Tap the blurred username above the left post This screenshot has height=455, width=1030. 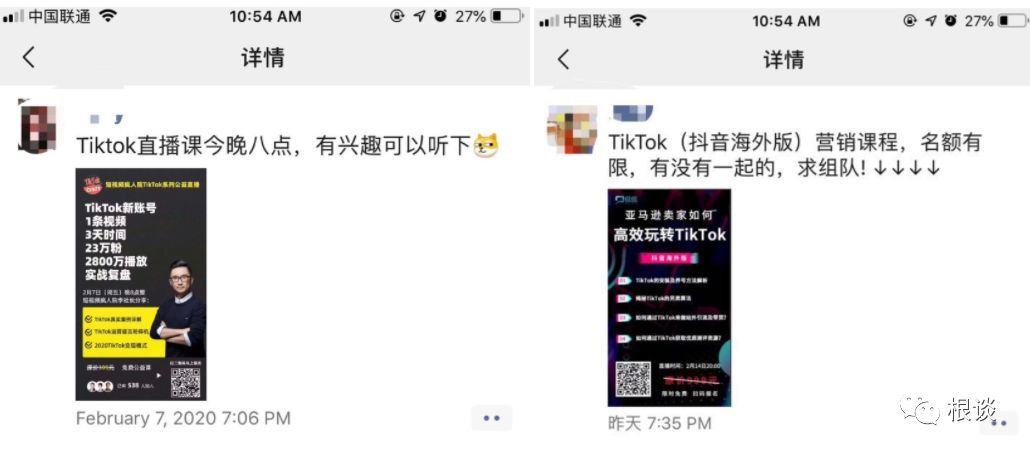[106, 119]
